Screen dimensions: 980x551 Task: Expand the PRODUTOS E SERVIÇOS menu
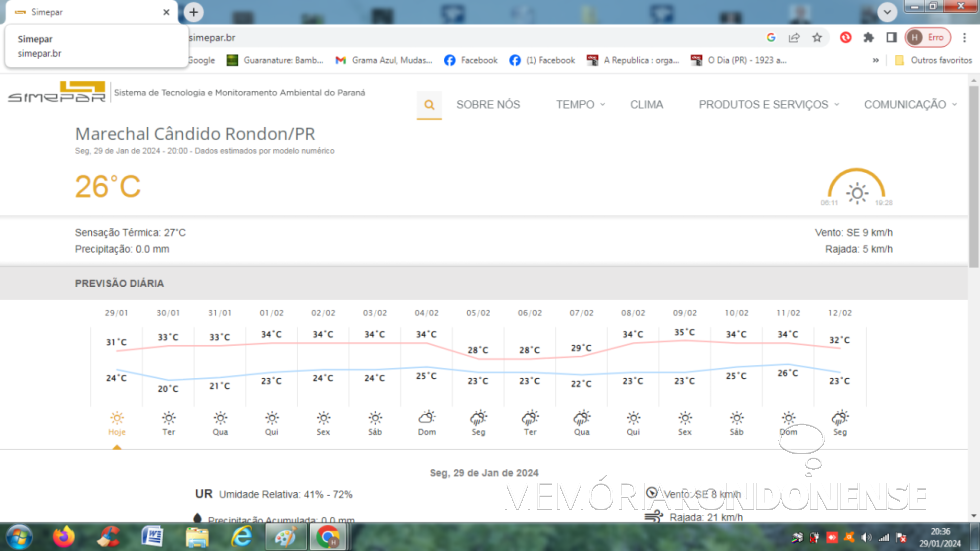[x=768, y=105]
